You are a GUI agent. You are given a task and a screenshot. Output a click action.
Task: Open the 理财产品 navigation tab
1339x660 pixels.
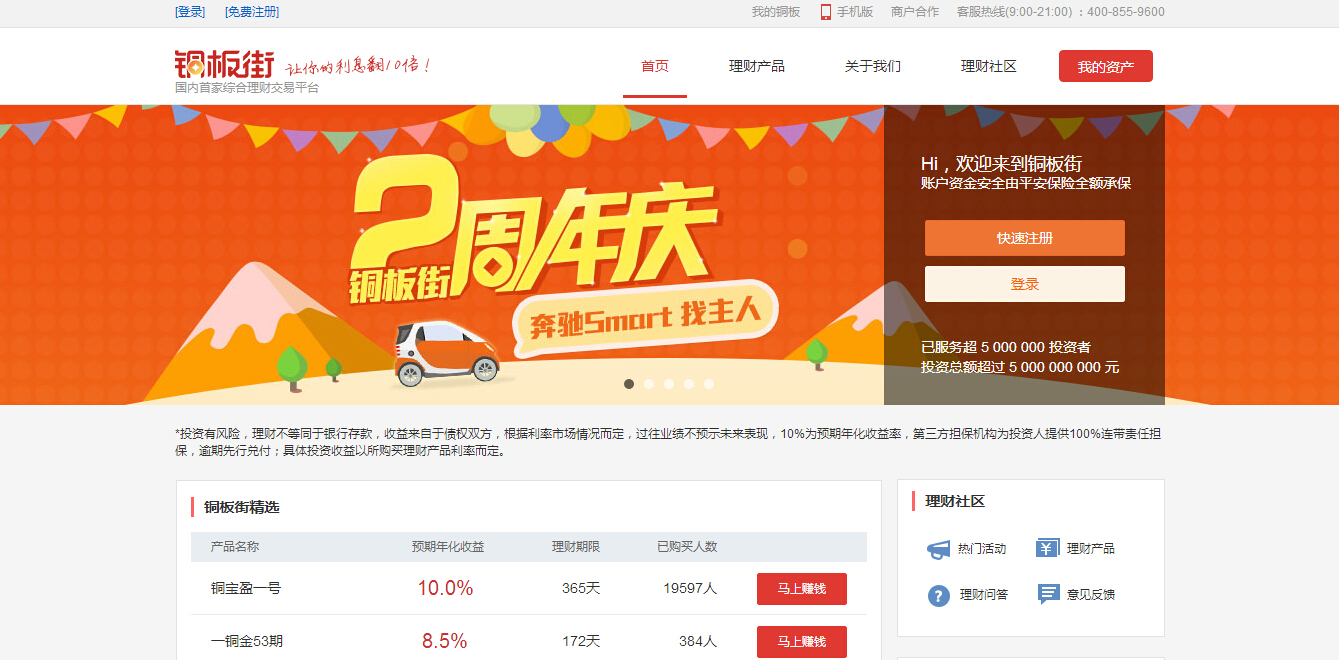coord(757,67)
